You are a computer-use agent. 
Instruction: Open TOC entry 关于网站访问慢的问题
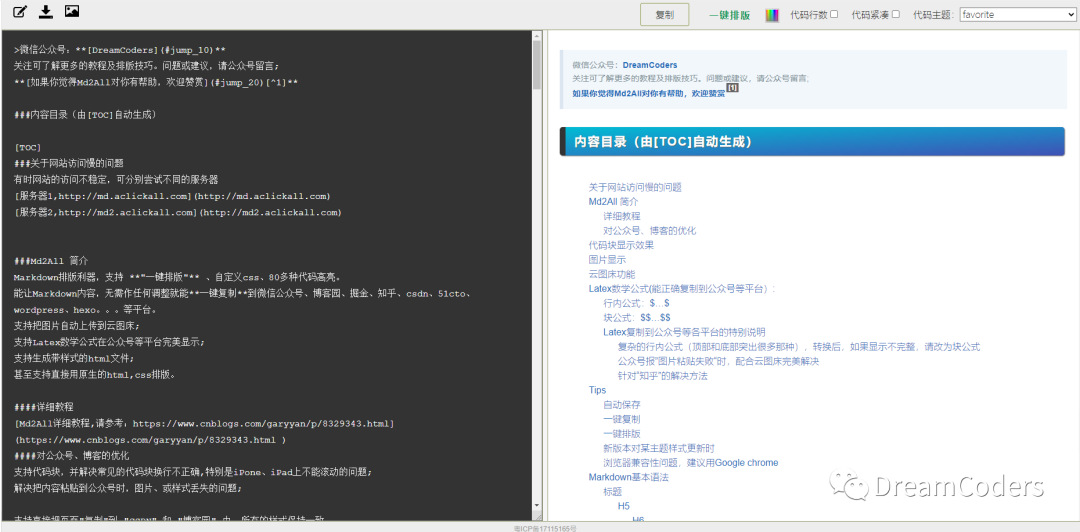tap(635, 187)
